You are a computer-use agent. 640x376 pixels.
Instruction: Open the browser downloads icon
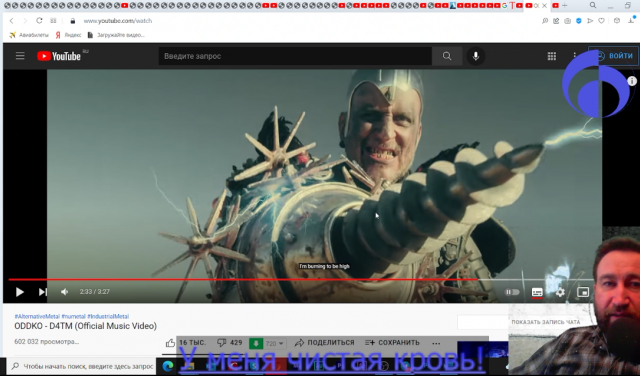tap(631, 21)
